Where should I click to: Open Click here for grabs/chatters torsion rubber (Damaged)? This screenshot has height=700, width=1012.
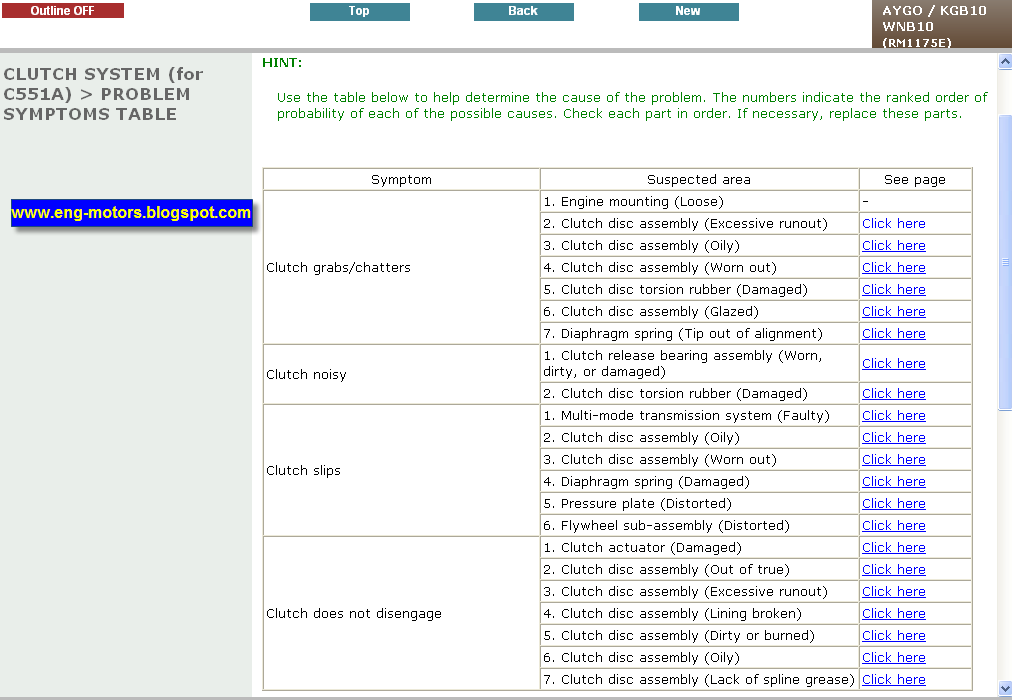[893, 289]
